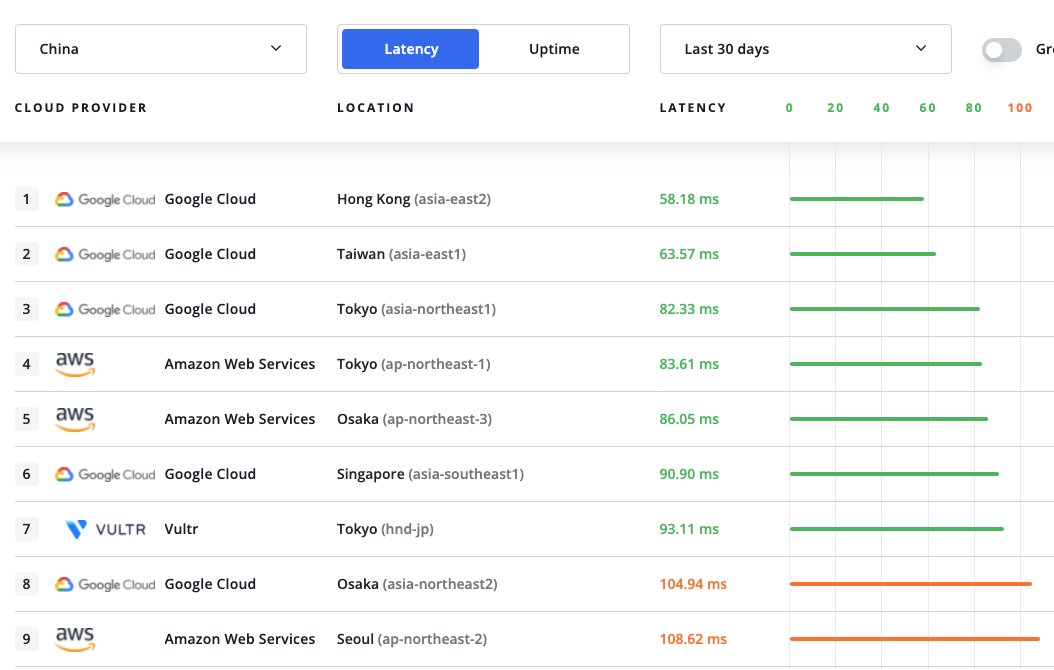Click the AWS logo in Tokyo ap-northeast-1 row
1054x670 pixels.
(75, 364)
